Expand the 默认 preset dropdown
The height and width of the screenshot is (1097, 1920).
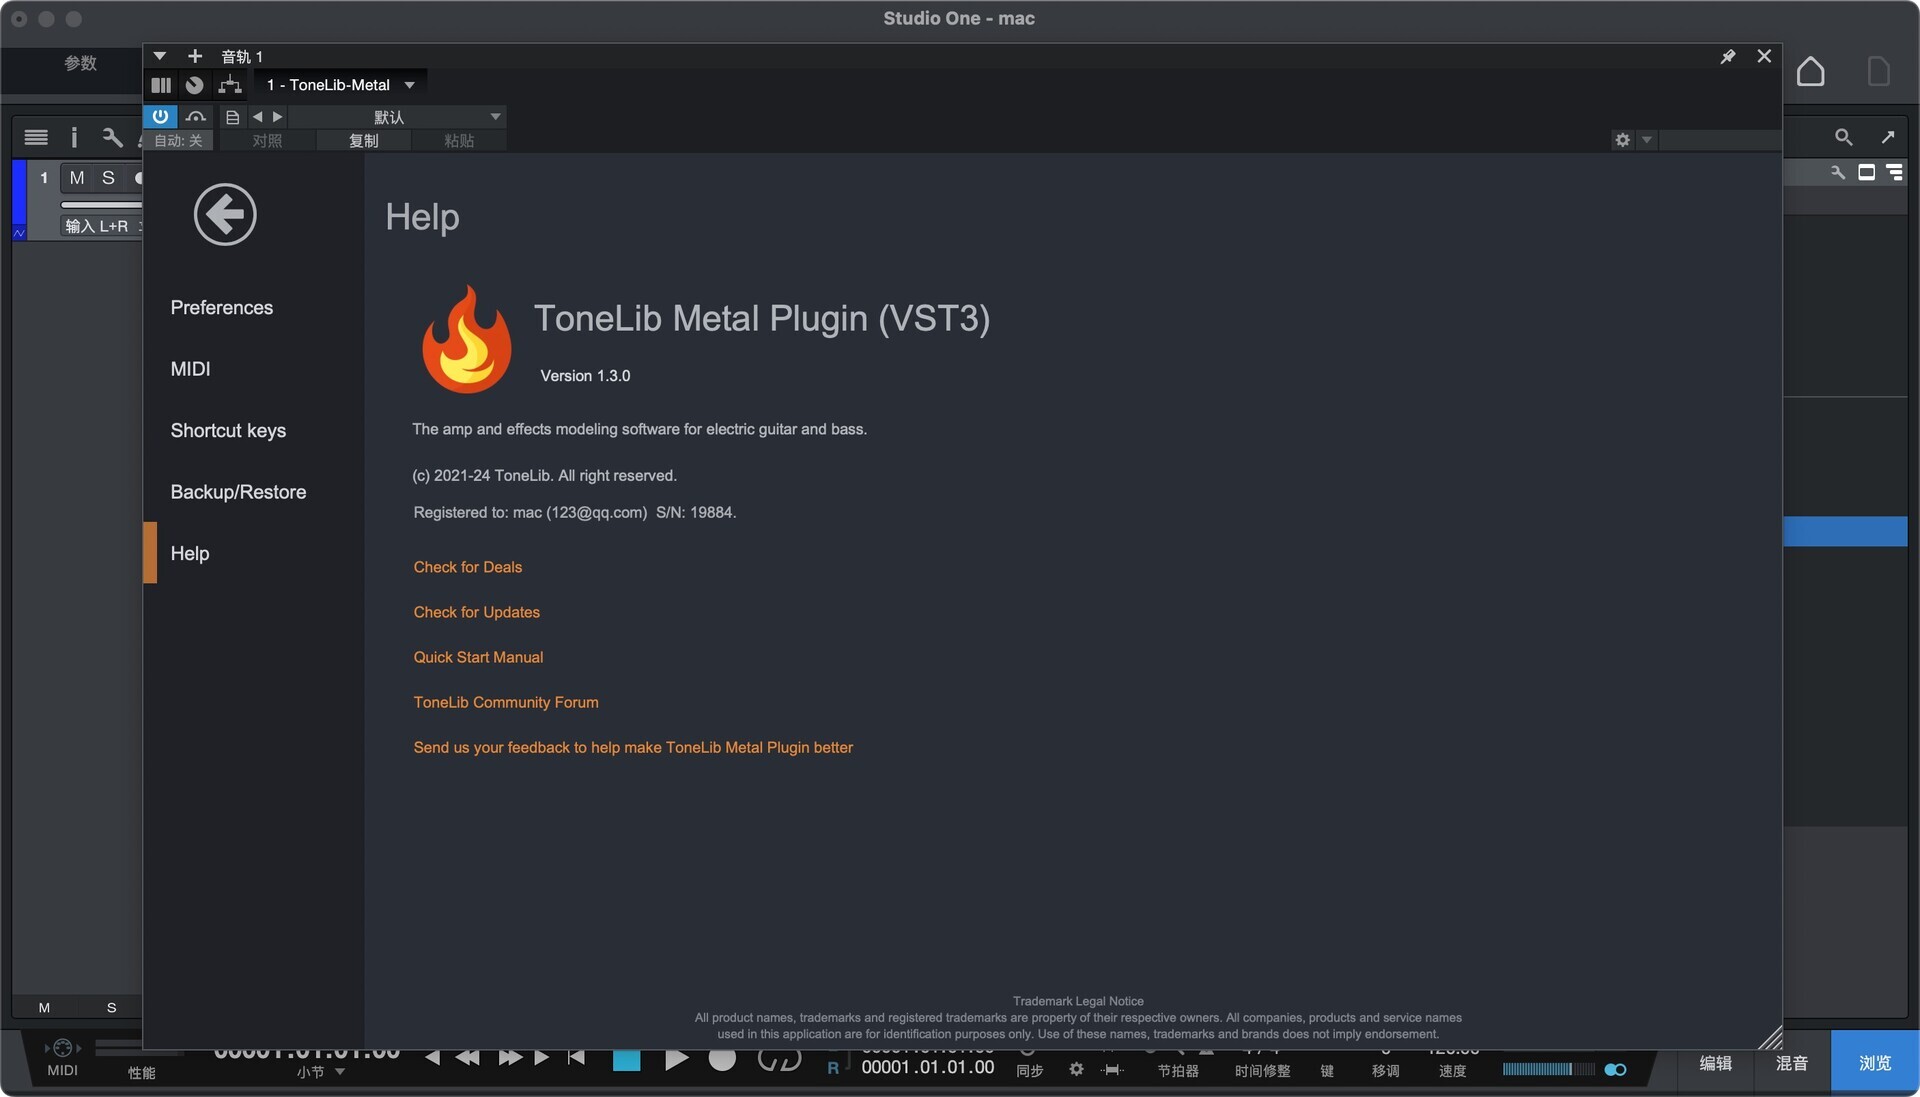click(397, 117)
